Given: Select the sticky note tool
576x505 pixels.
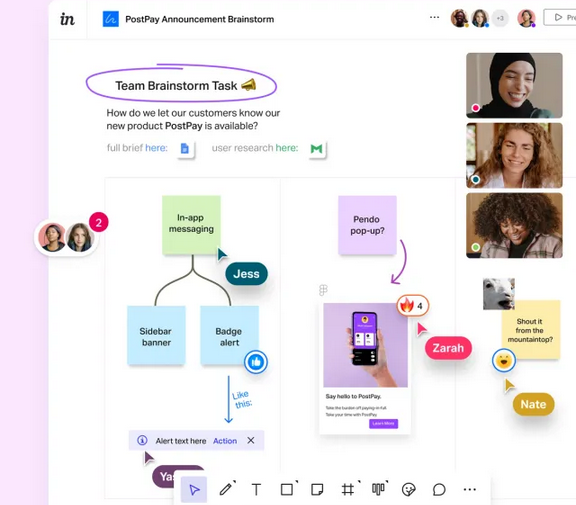Looking at the screenshot, I should click(x=317, y=490).
